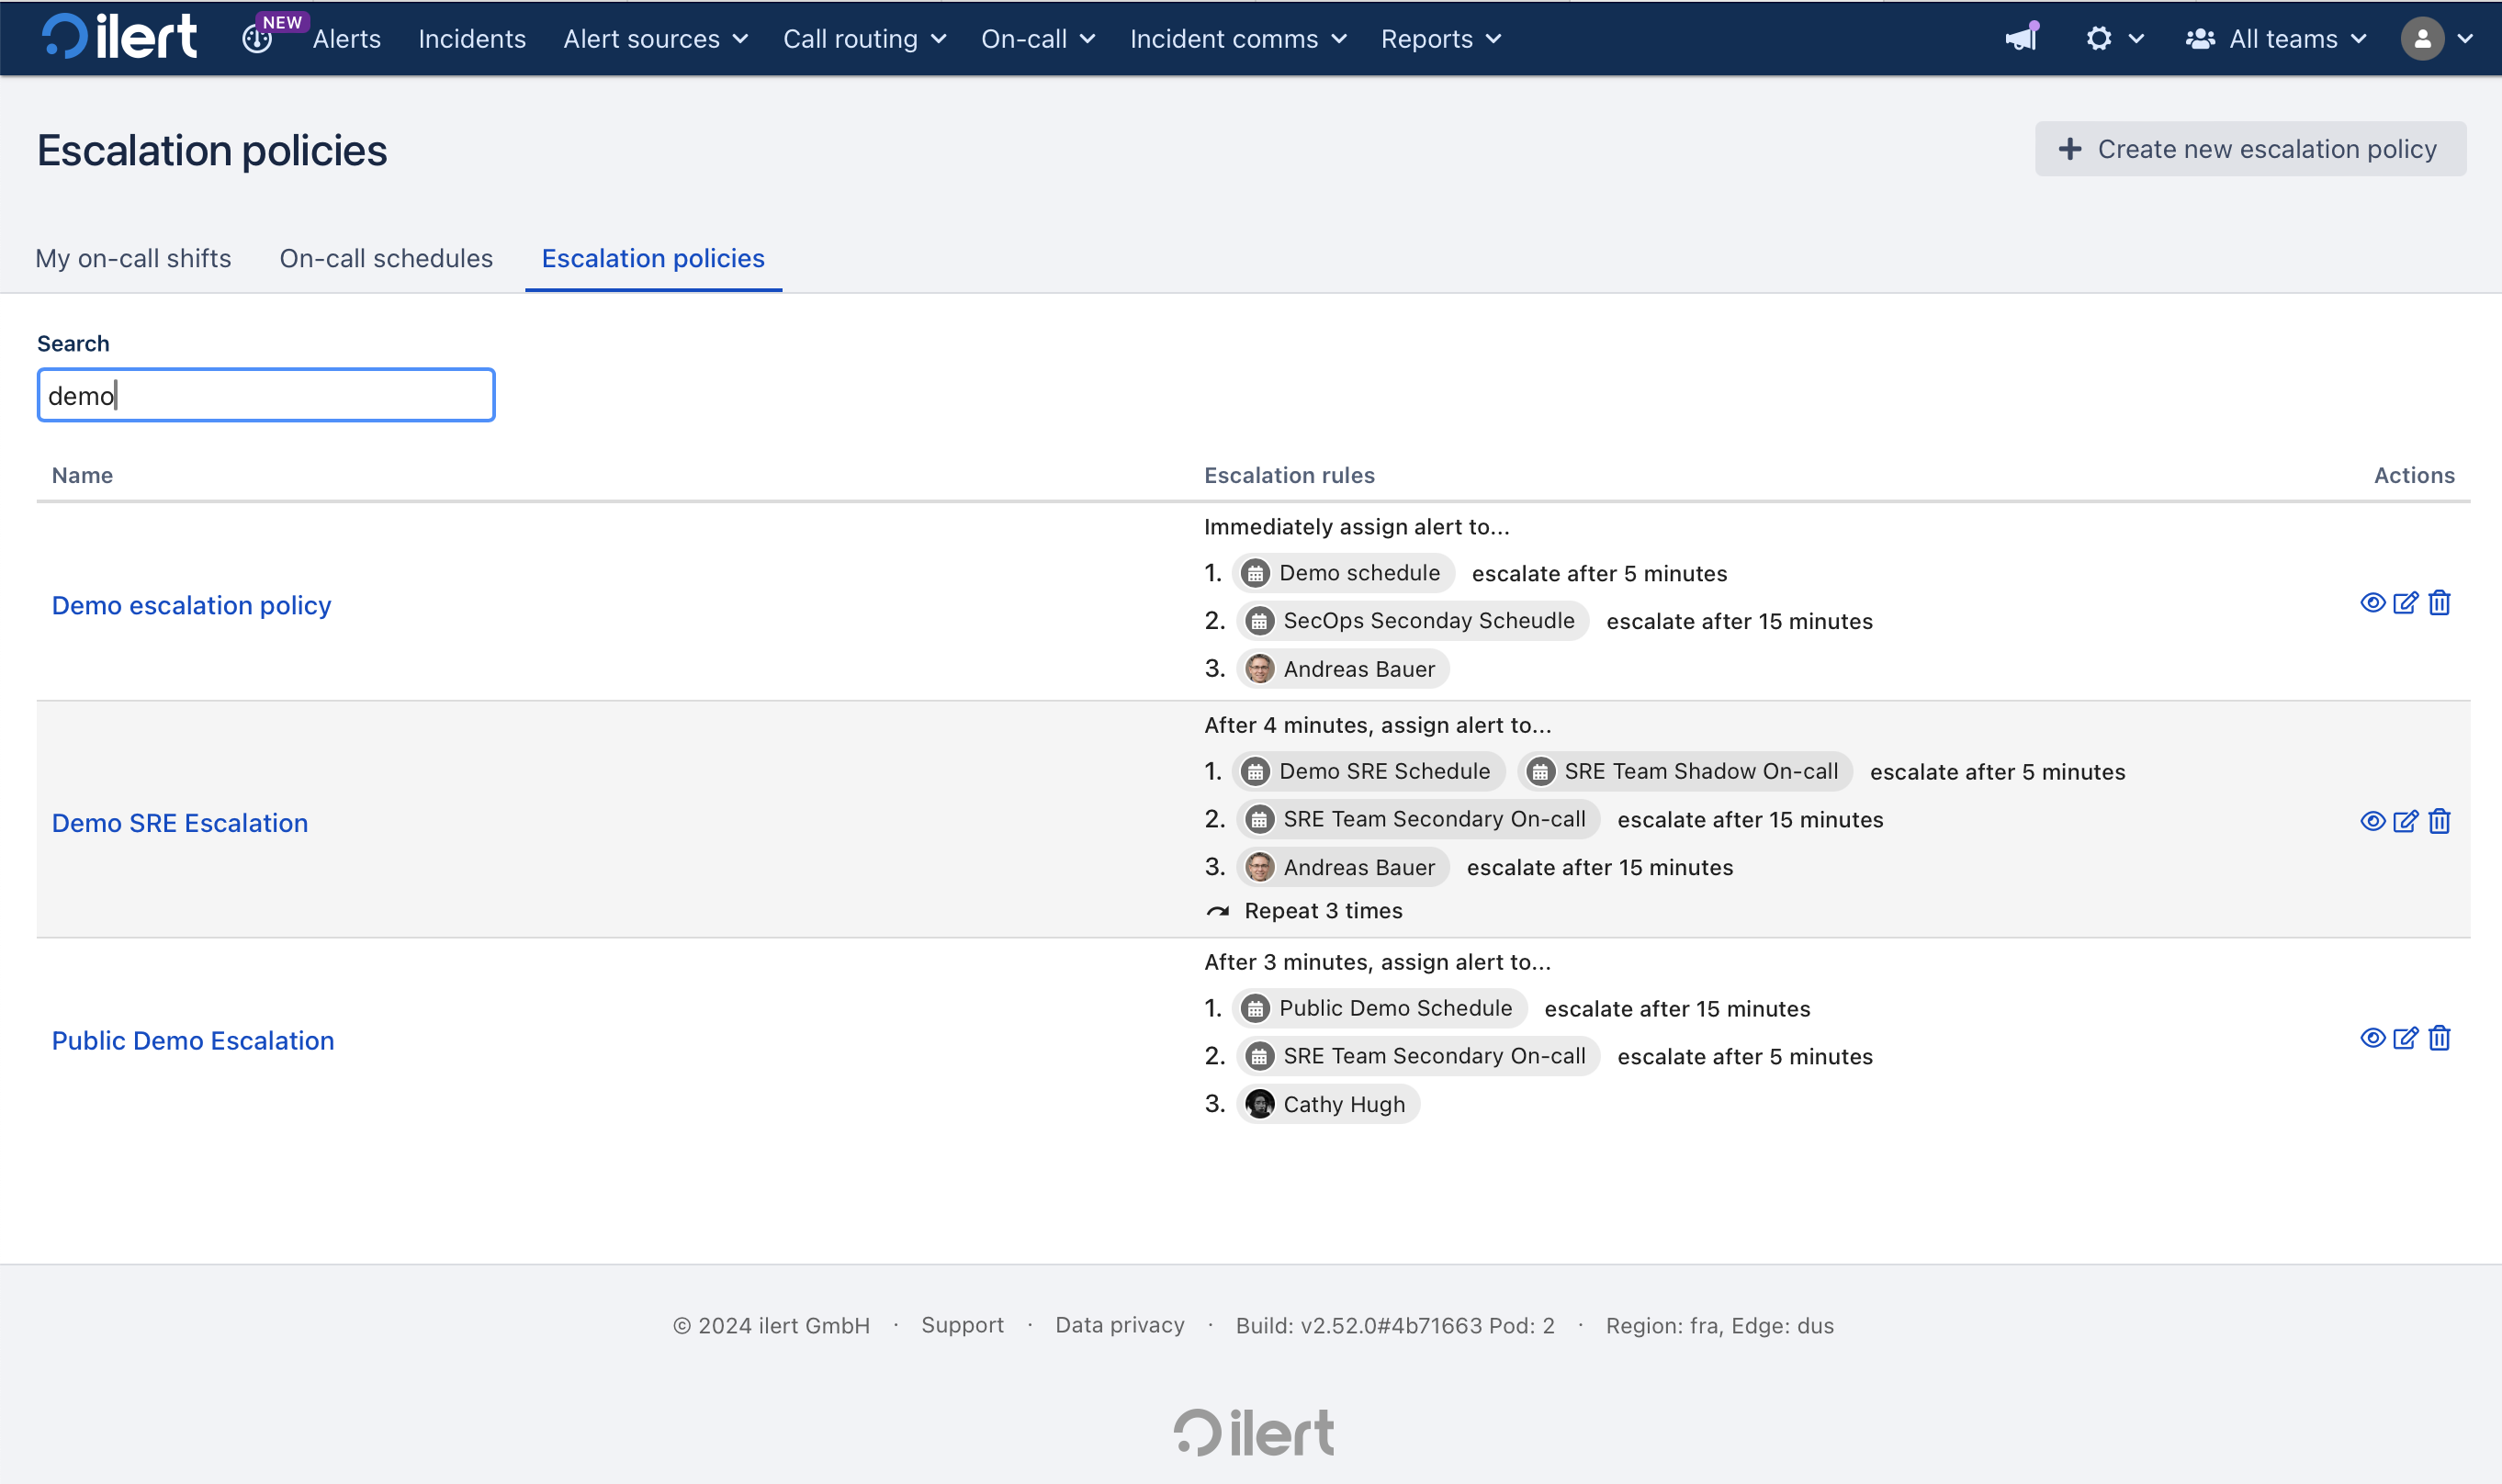Expand the Alert sources dropdown

(655, 39)
